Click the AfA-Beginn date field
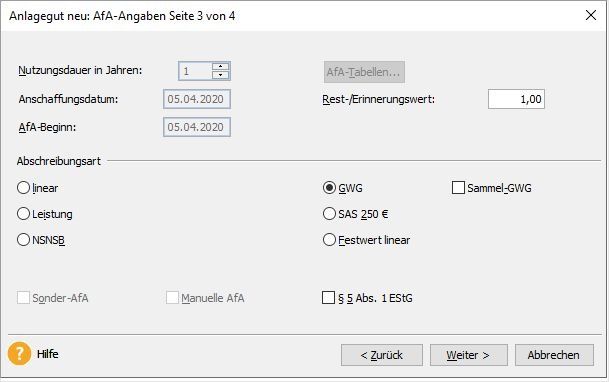 (x=197, y=127)
